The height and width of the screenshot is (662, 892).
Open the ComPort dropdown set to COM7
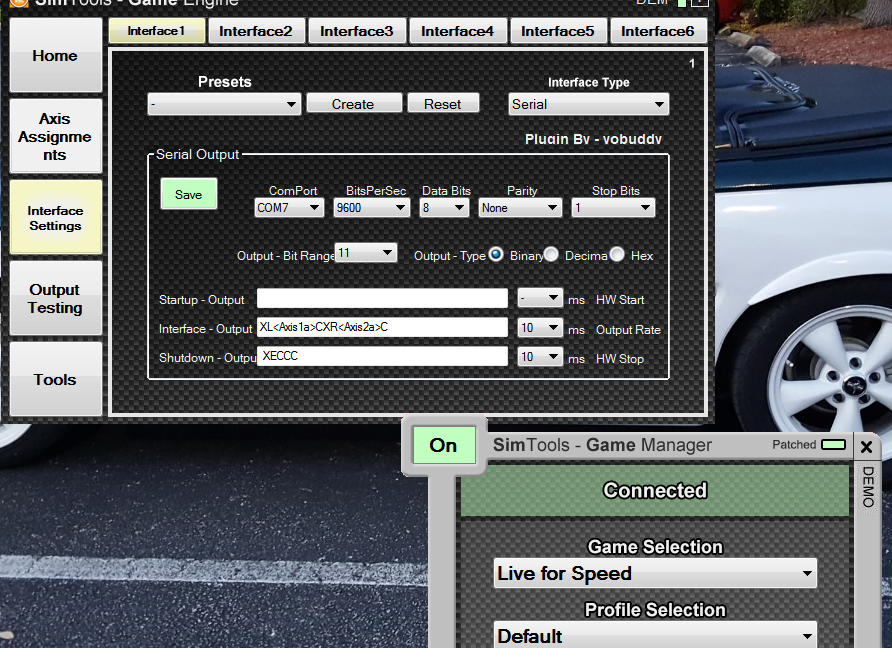(x=289, y=208)
